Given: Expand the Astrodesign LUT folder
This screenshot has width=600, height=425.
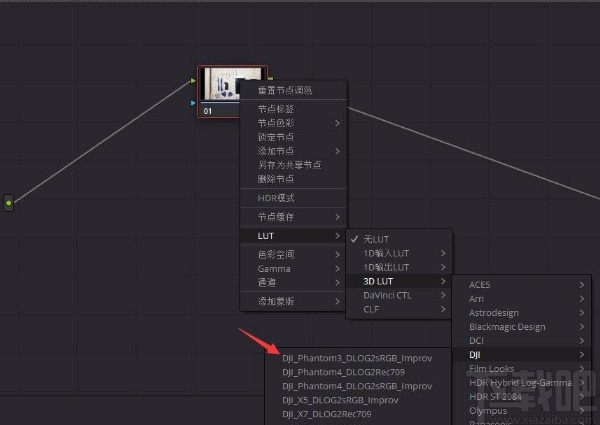Looking at the screenshot, I should pos(522,313).
